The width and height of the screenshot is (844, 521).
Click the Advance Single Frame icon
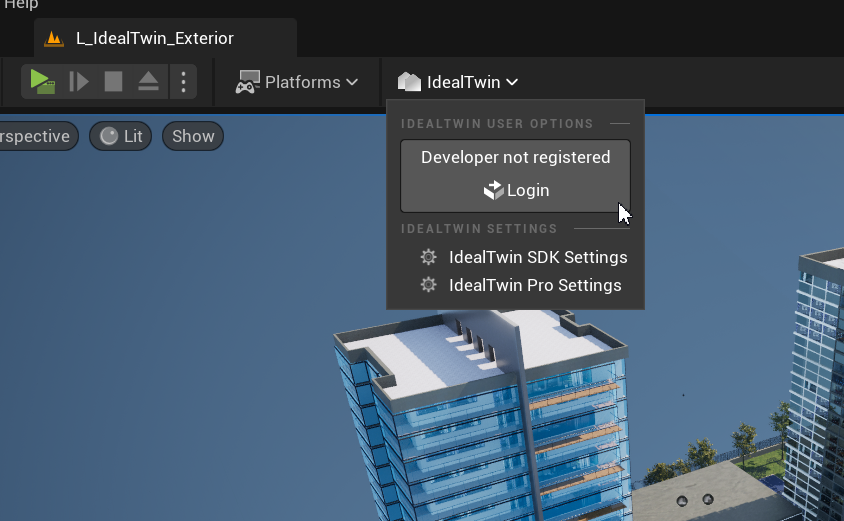click(79, 82)
